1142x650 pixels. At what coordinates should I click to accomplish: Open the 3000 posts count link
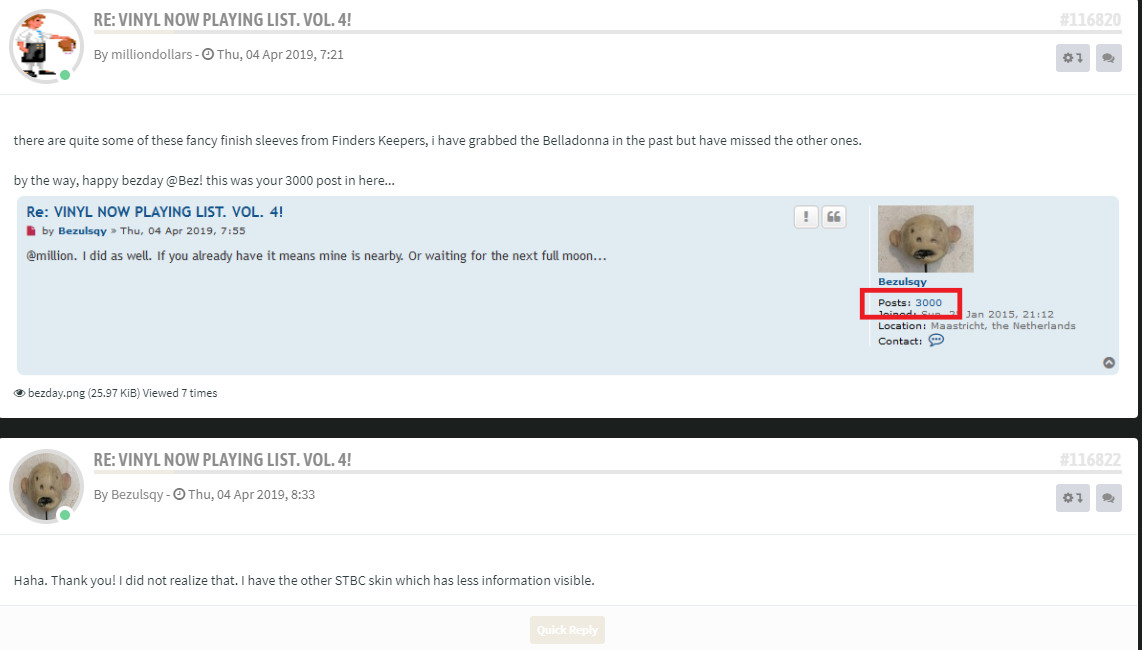pyautogui.click(x=928, y=302)
